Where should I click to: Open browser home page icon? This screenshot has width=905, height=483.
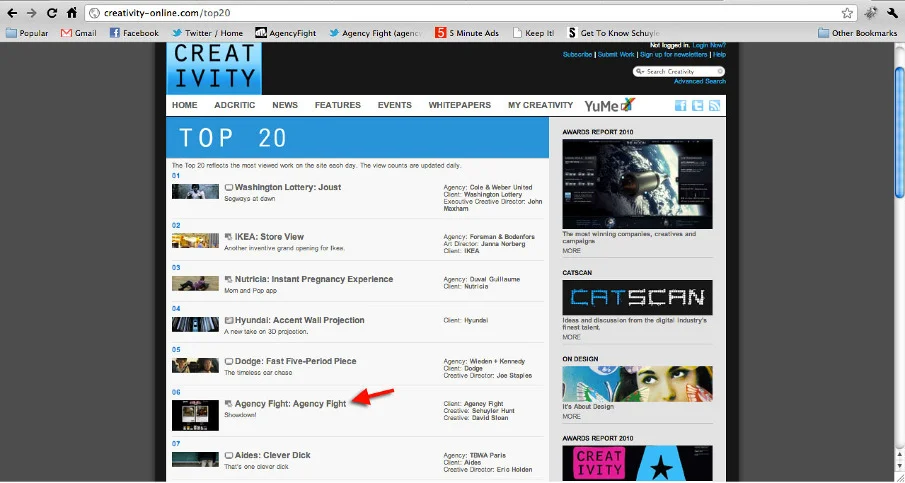click(x=72, y=13)
